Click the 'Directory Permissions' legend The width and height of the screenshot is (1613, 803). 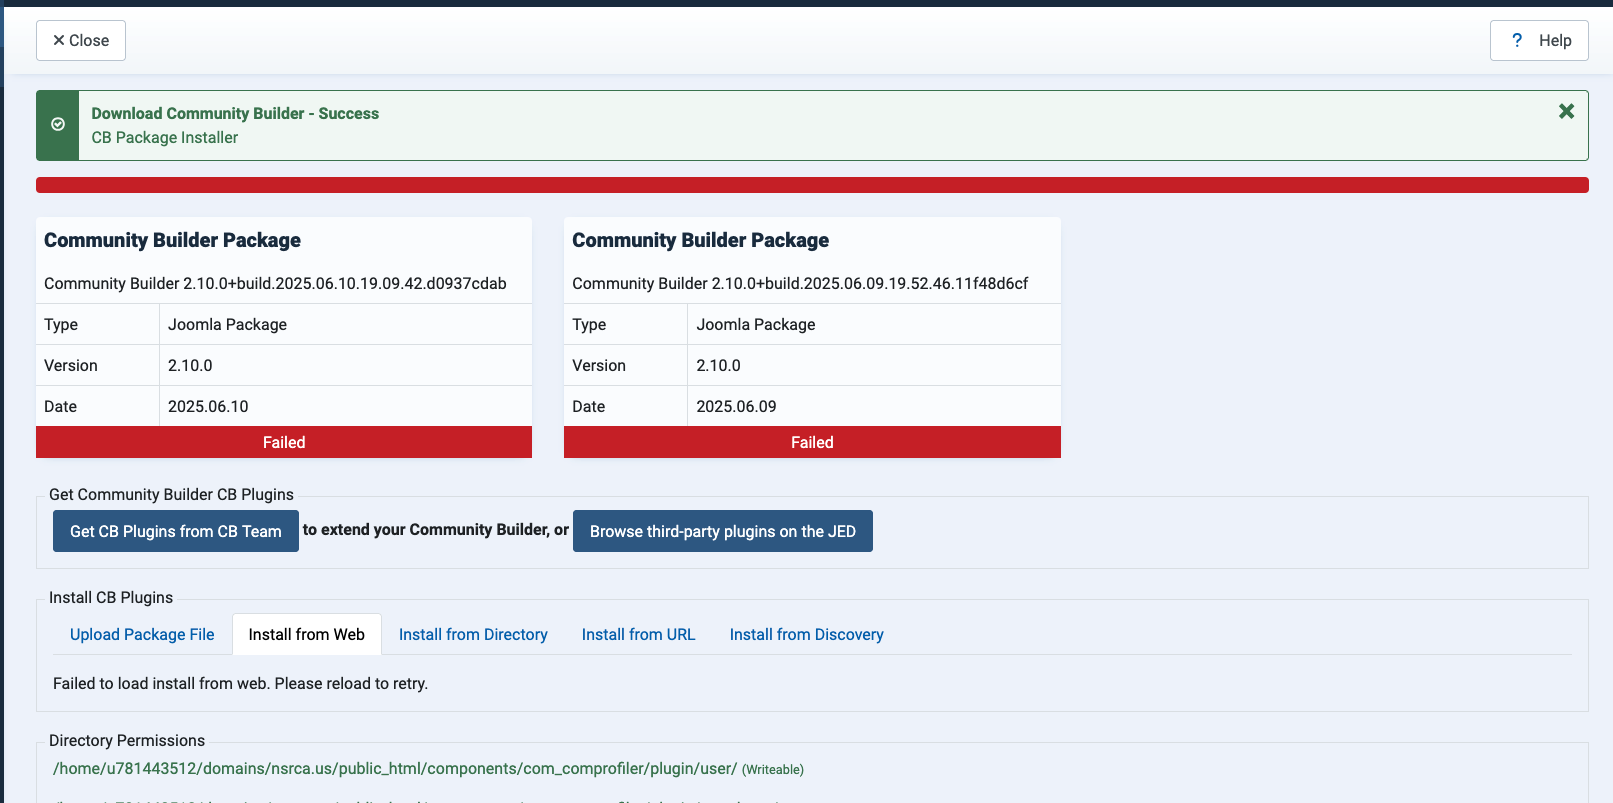[x=127, y=741]
